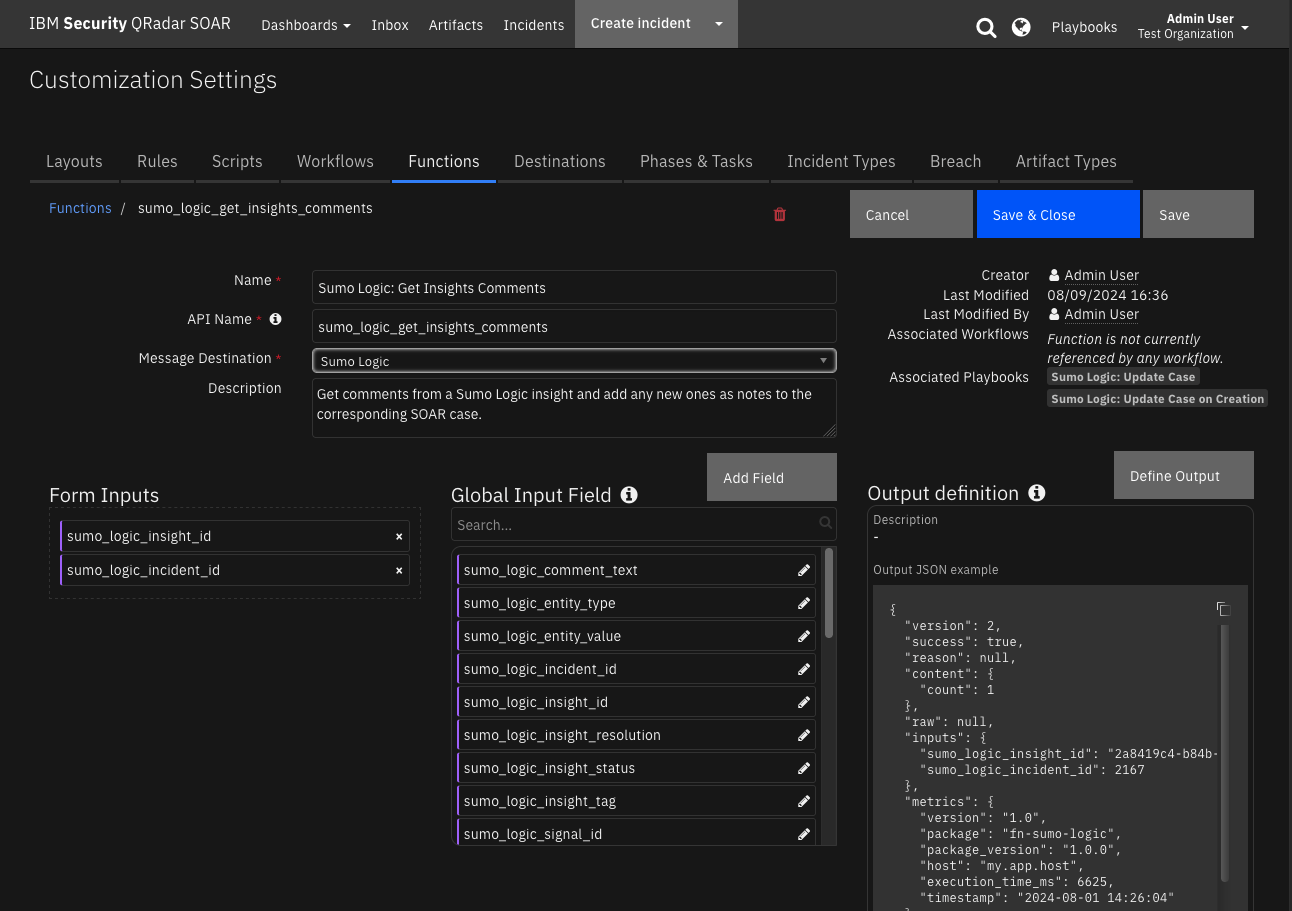
Task: Open the Incidents menu item
Action: (534, 25)
